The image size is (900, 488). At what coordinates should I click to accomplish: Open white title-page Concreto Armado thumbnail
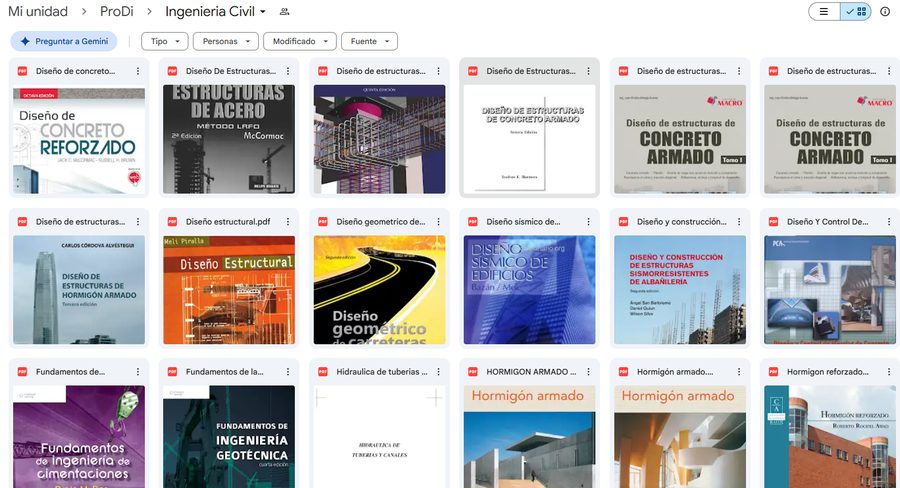[x=530, y=140]
